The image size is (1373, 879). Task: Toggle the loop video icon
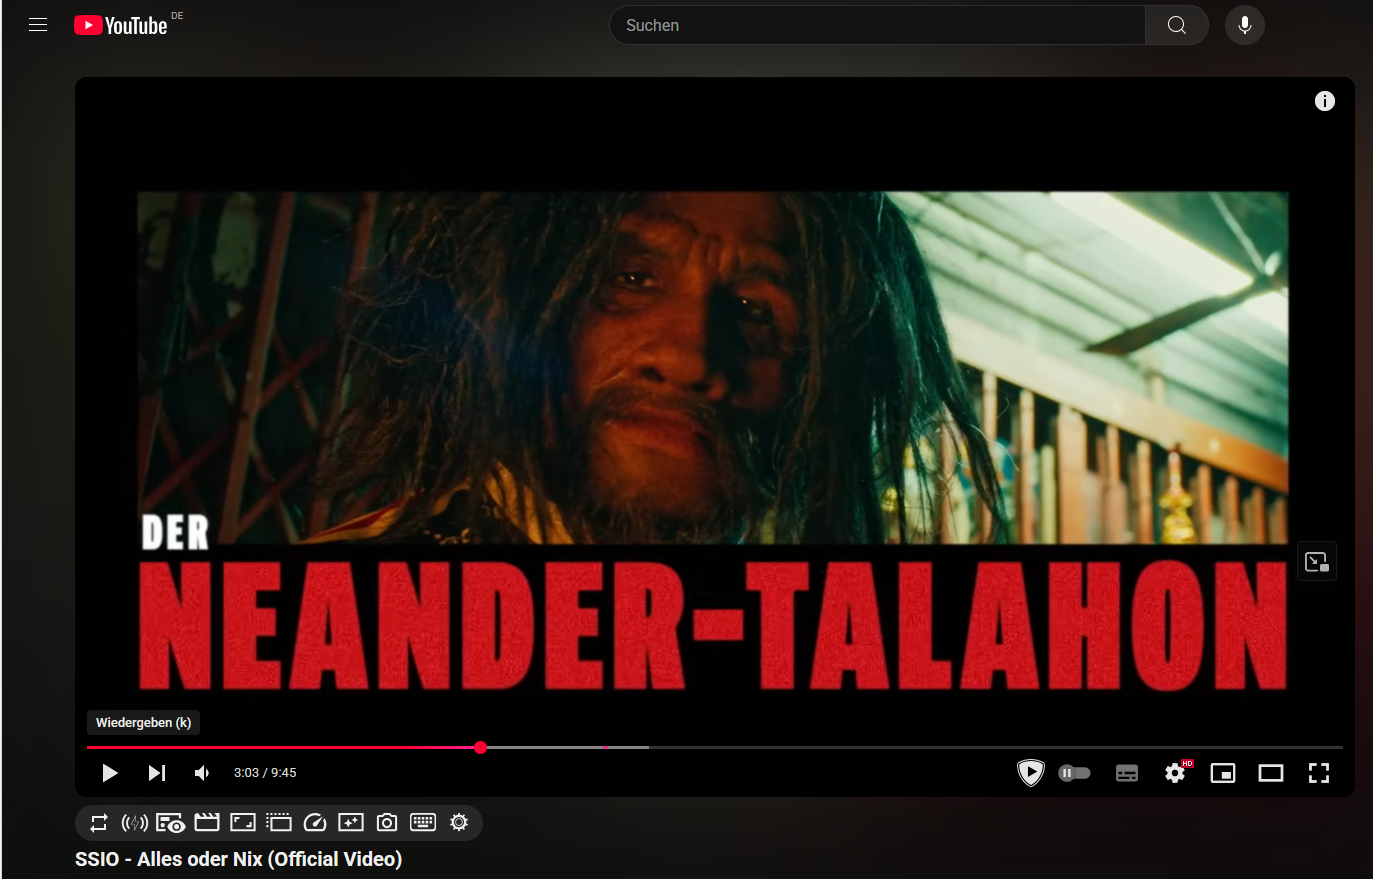(99, 823)
